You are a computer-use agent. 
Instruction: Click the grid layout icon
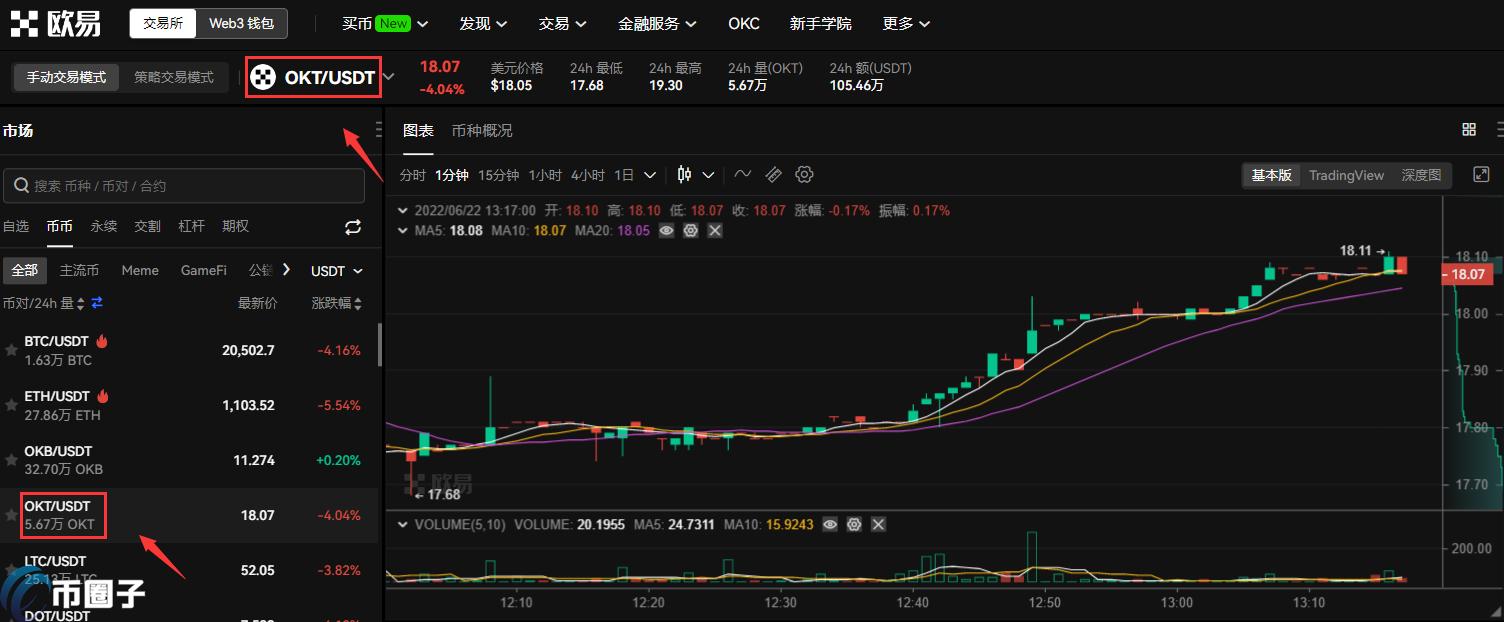tap(1469, 130)
